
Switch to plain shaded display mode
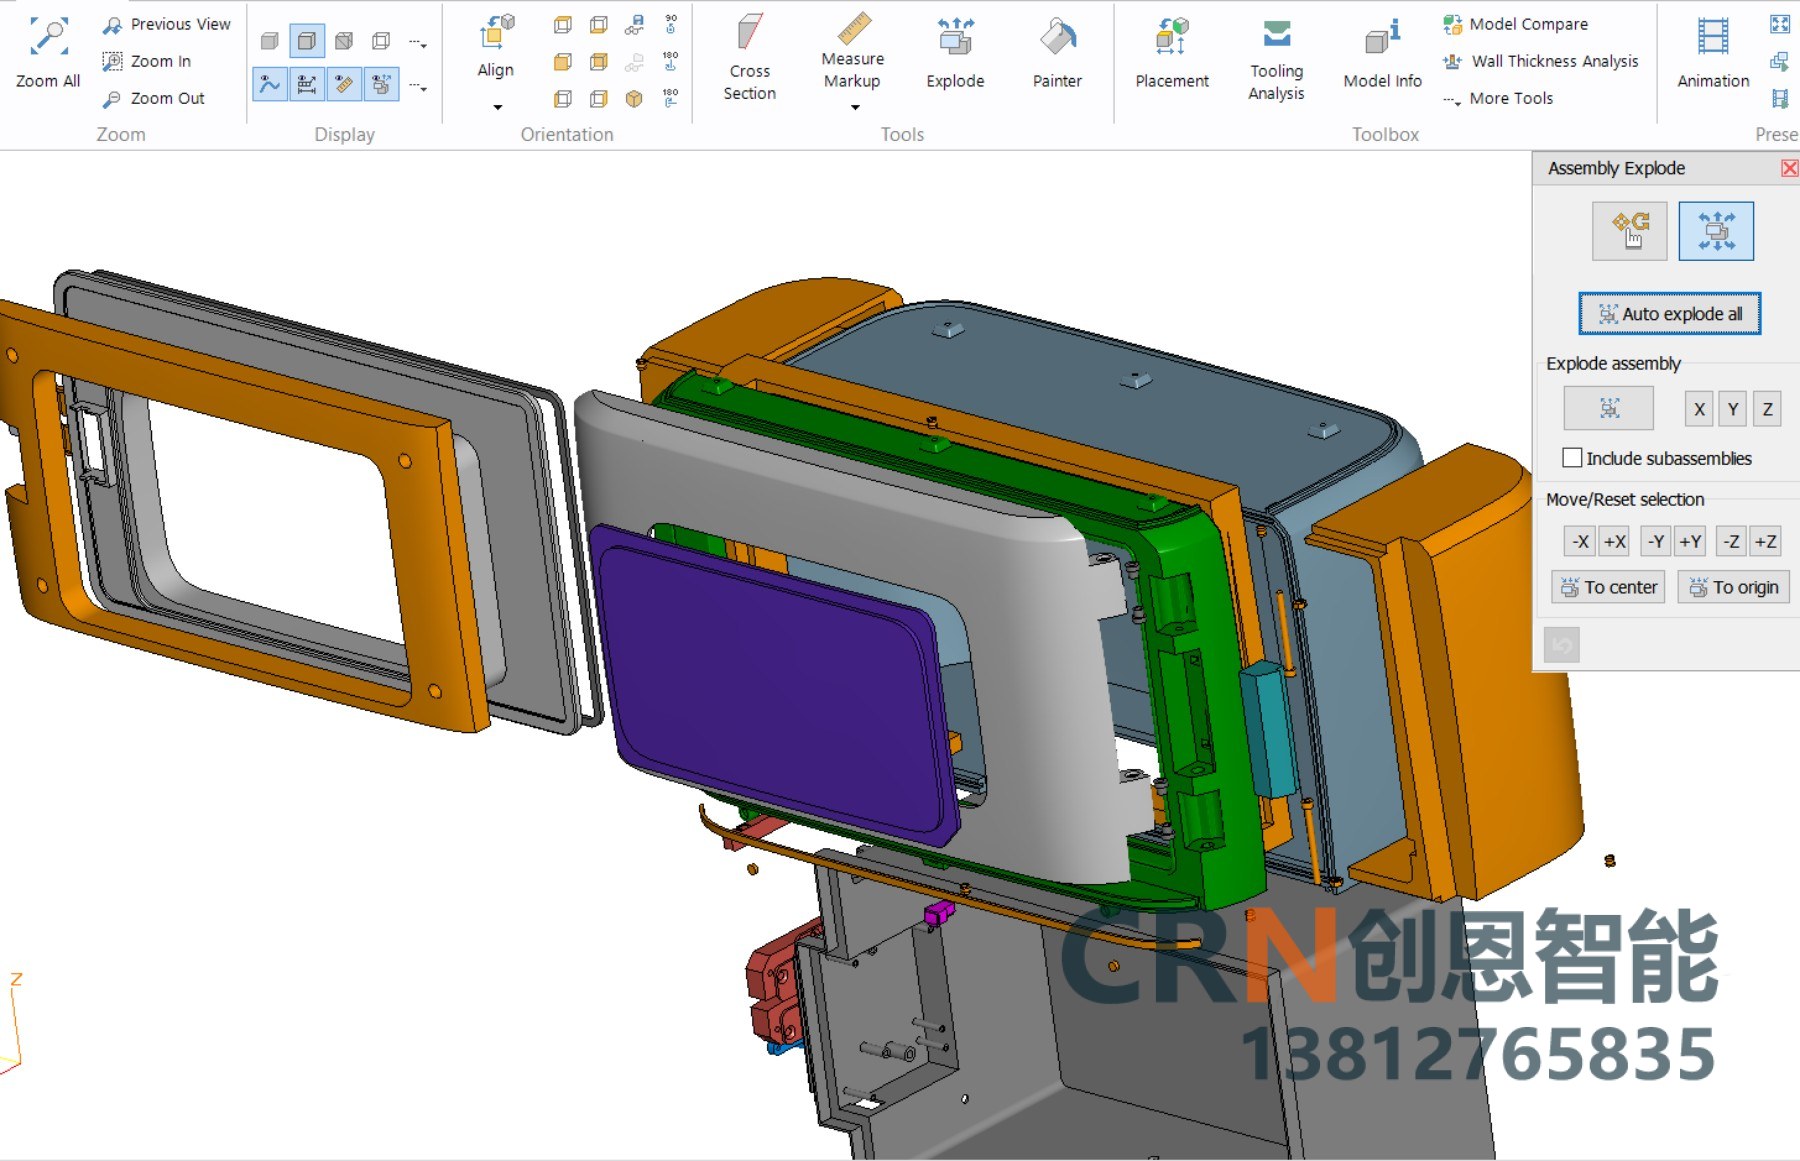(270, 41)
